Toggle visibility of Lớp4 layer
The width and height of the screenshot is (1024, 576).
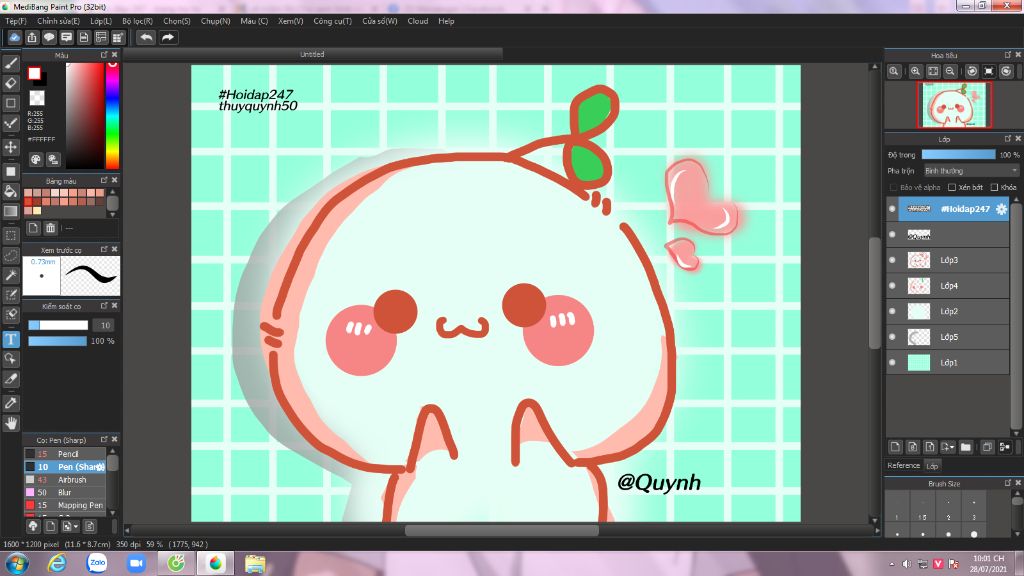(x=892, y=285)
